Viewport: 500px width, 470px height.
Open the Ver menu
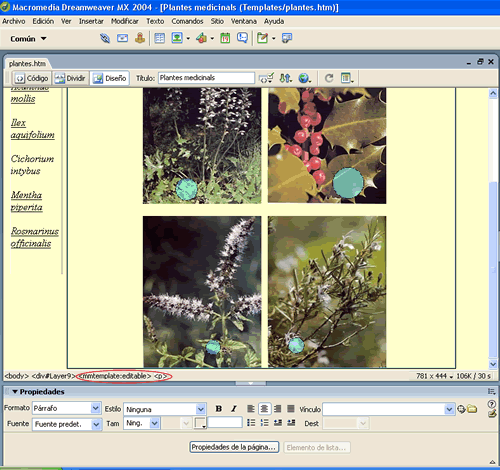point(66,21)
